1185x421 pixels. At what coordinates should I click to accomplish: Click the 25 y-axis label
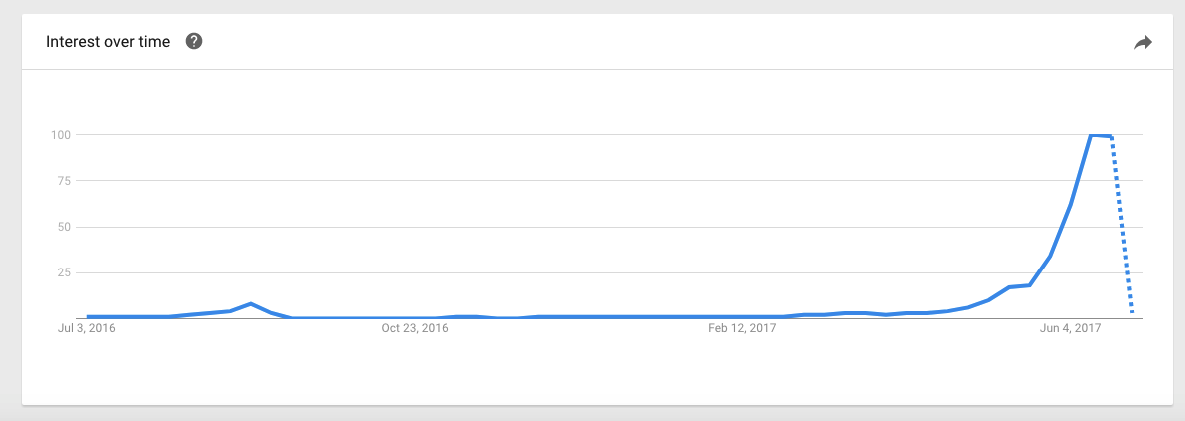pyautogui.click(x=64, y=273)
